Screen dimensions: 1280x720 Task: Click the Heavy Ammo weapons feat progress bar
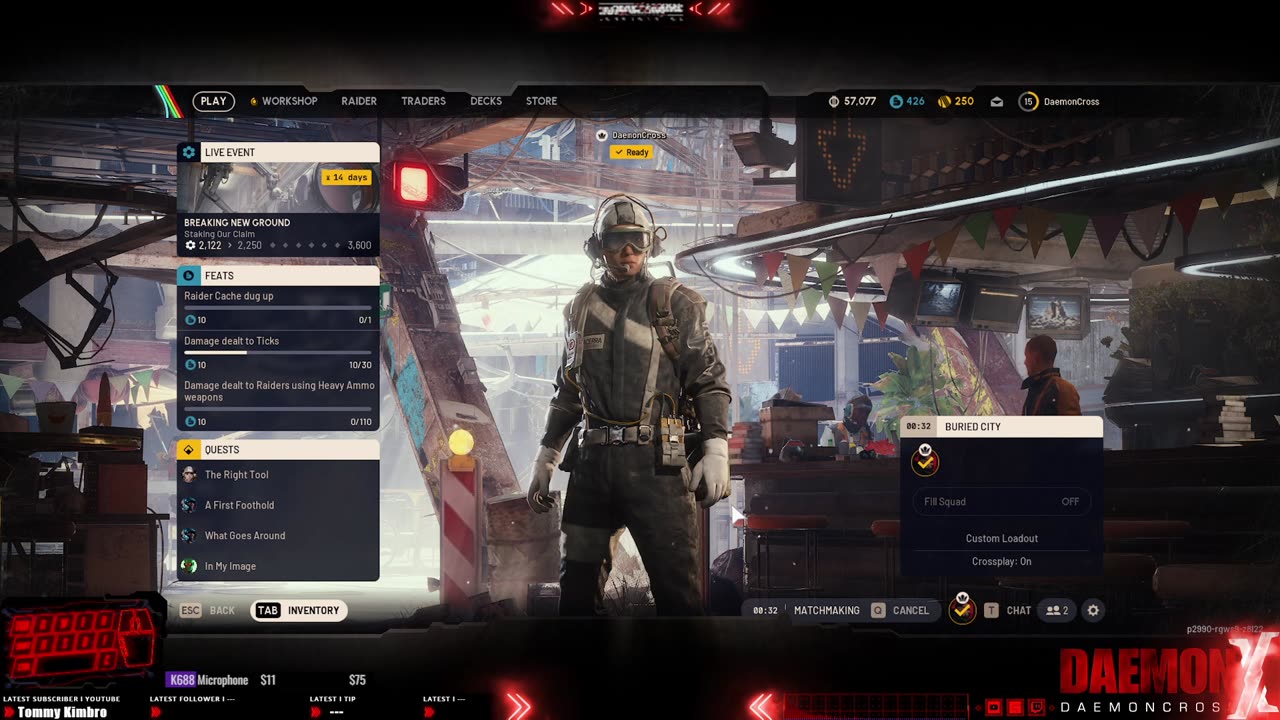coord(278,409)
